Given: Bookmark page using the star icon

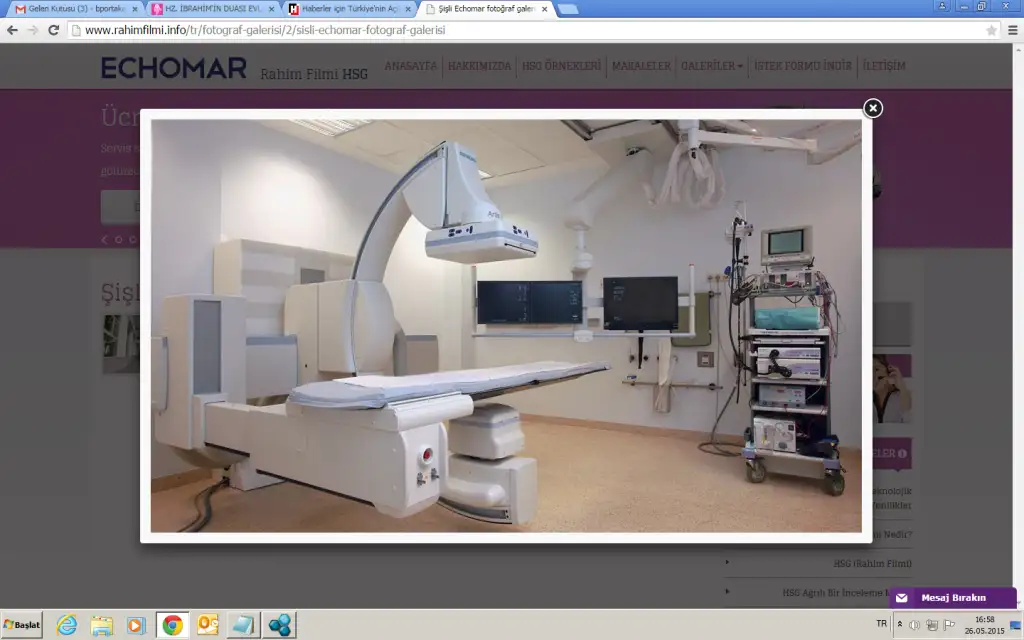Looking at the screenshot, I should click(x=991, y=30).
